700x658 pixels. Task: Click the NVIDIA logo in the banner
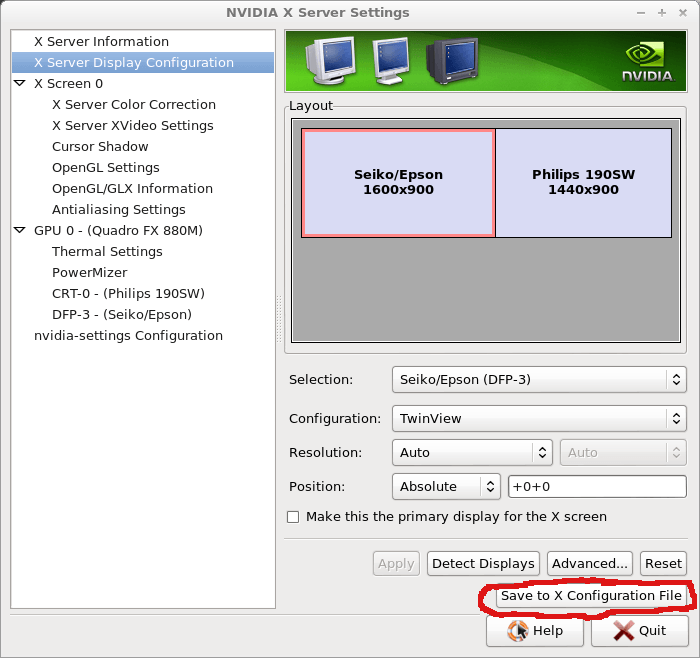(x=647, y=61)
